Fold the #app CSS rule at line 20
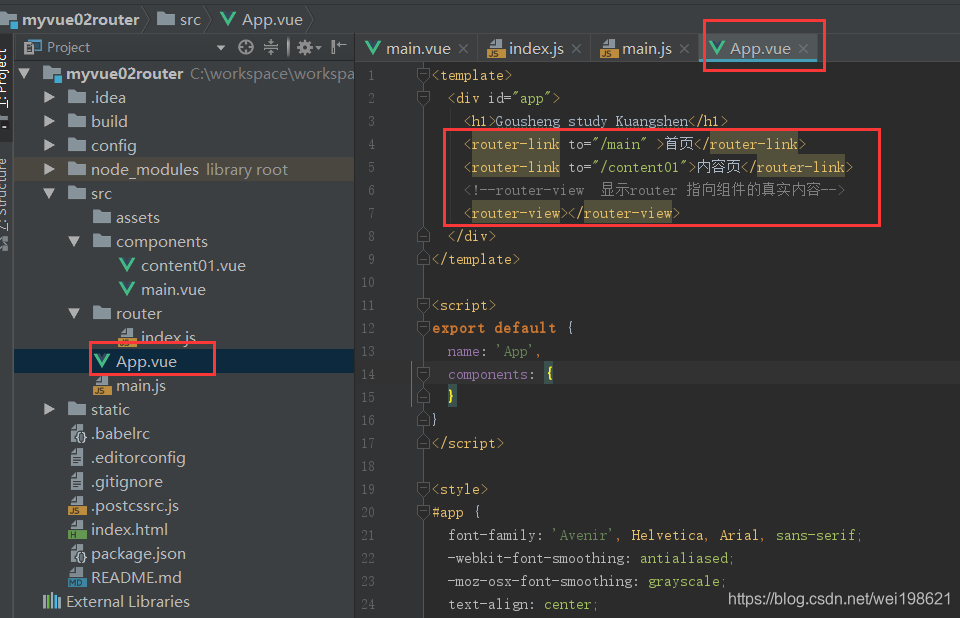The height and width of the screenshot is (618, 960). pyautogui.click(x=422, y=511)
